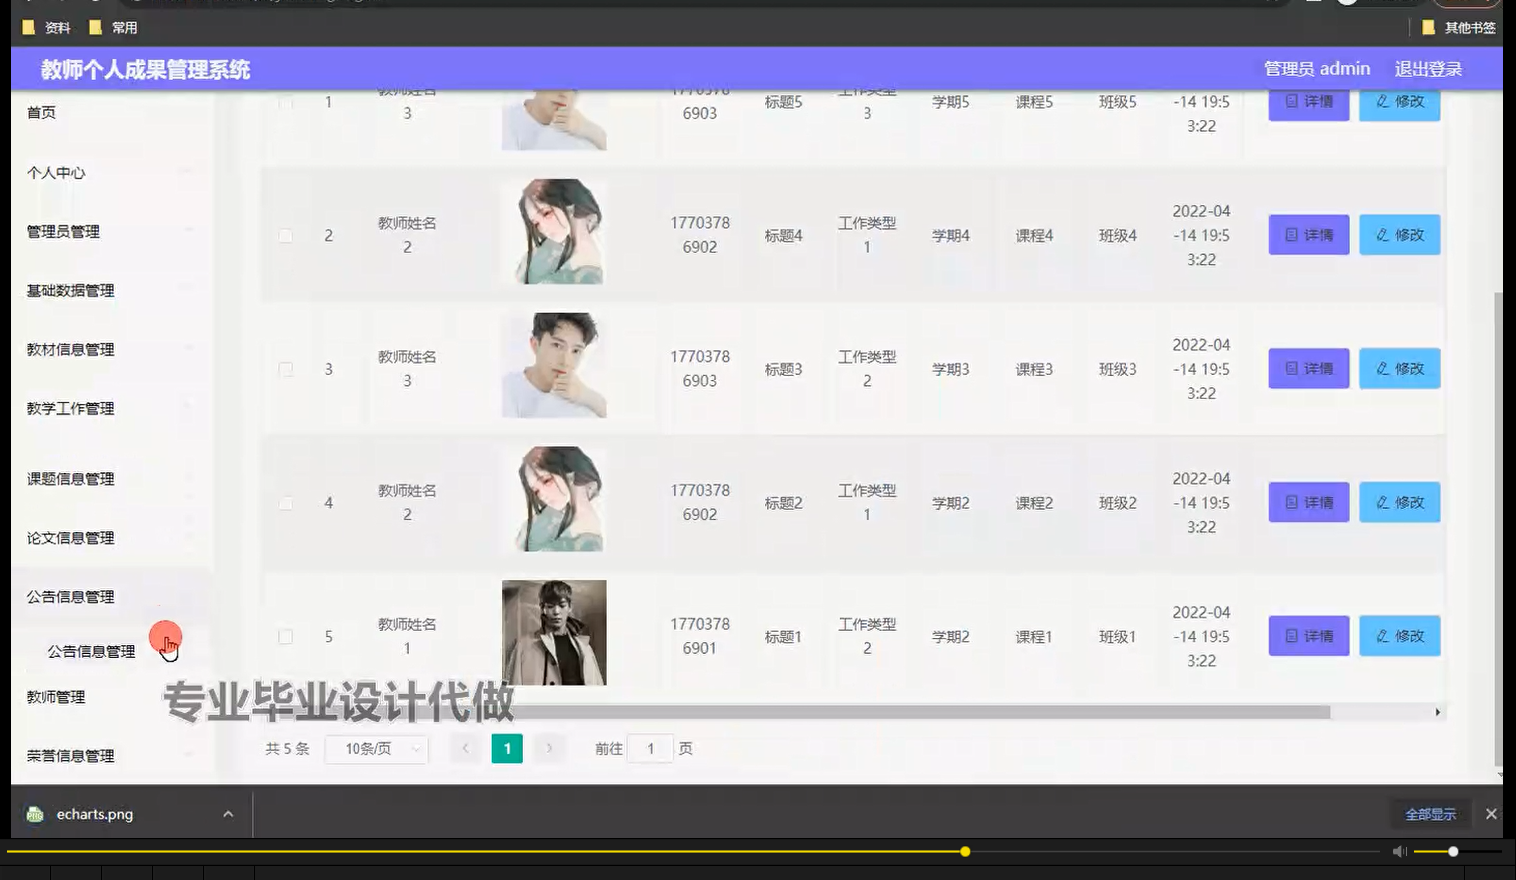Image resolution: width=1516 pixels, height=880 pixels.
Task: Click 修改 for the 标题4 row
Action: pos(1400,235)
